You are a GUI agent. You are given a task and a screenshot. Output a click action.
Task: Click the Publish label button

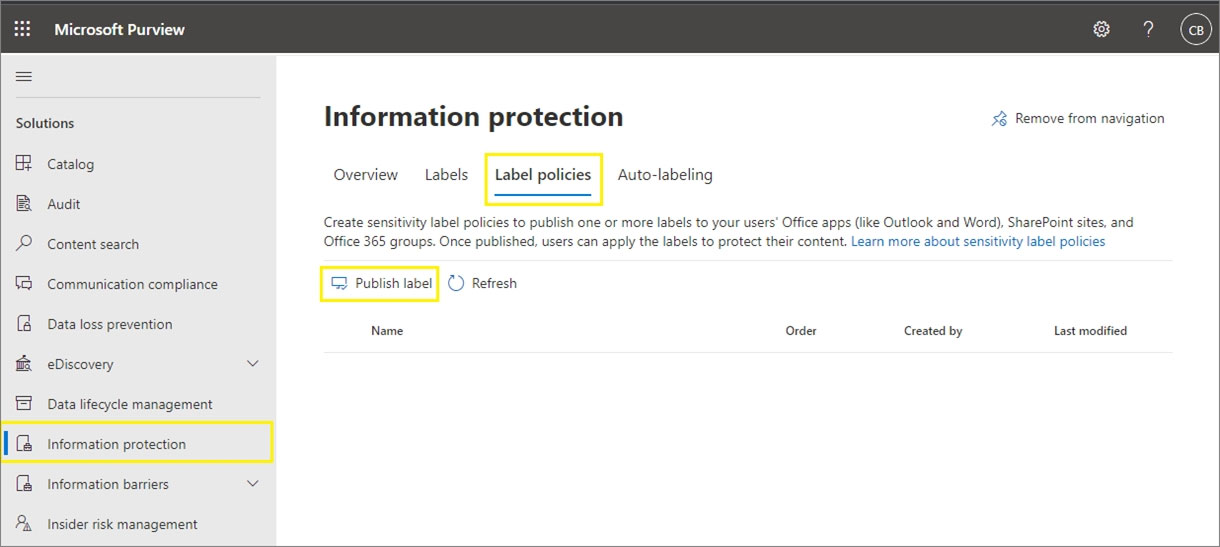381,283
